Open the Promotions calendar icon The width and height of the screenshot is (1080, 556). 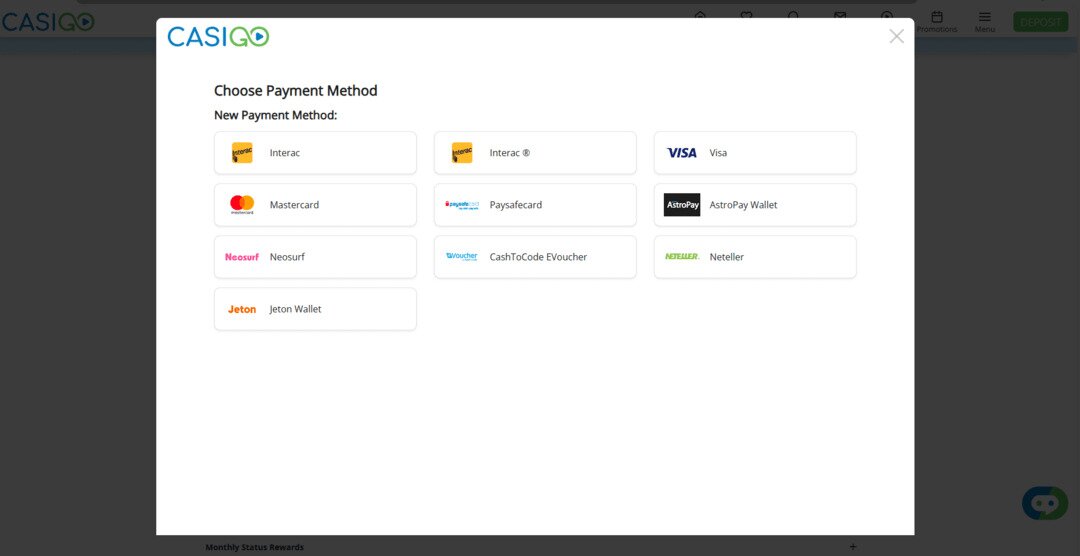tap(937, 19)
